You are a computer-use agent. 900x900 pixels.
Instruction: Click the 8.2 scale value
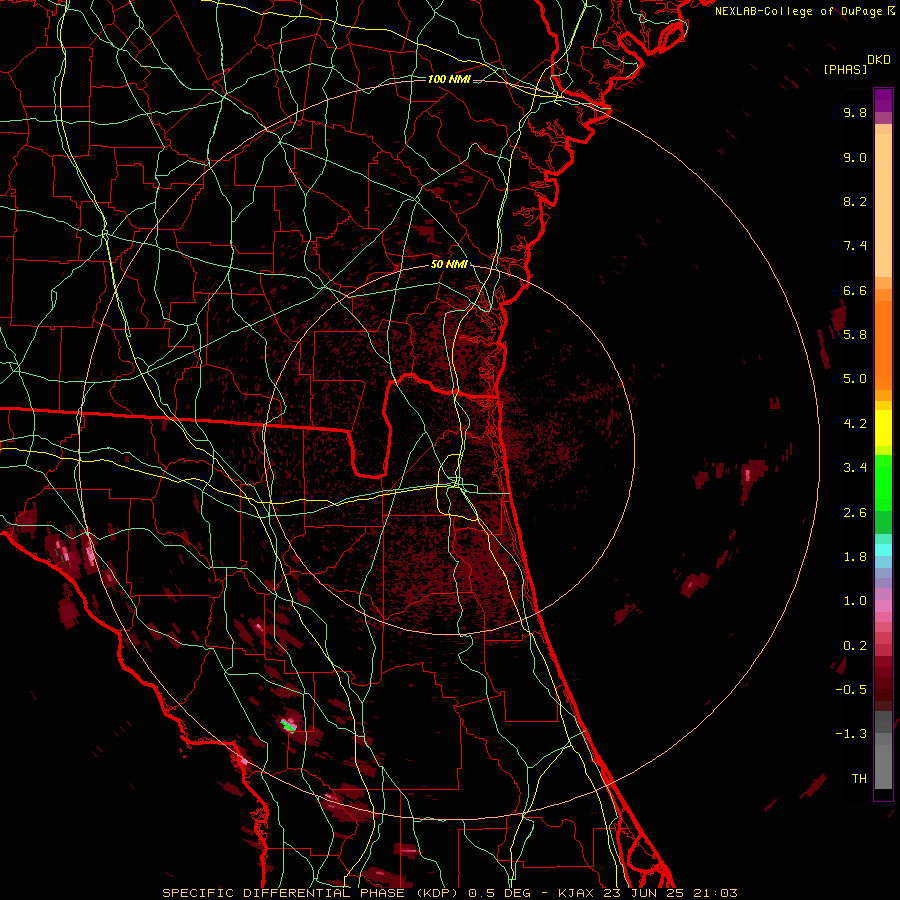pyautogui.click(x=855, y=201)
